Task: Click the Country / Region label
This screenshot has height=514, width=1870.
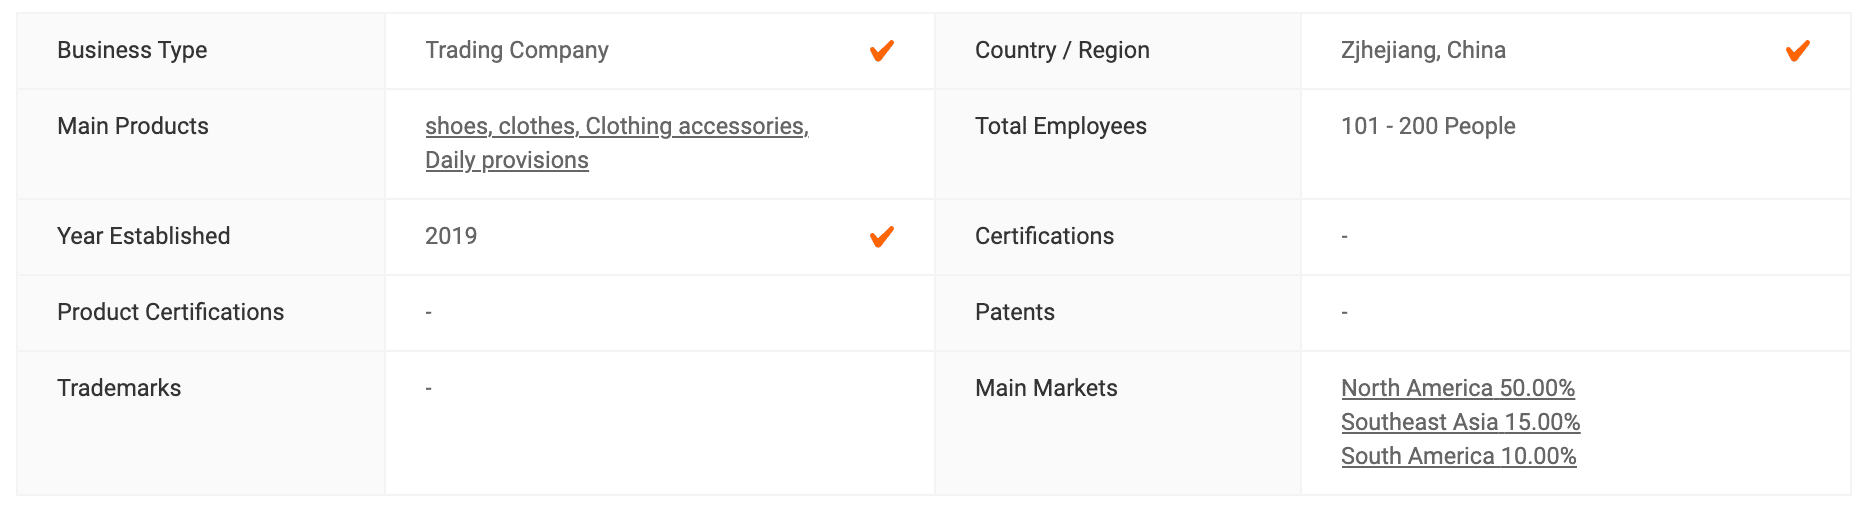Action: pyautogui.click(x=1062, y=50)
